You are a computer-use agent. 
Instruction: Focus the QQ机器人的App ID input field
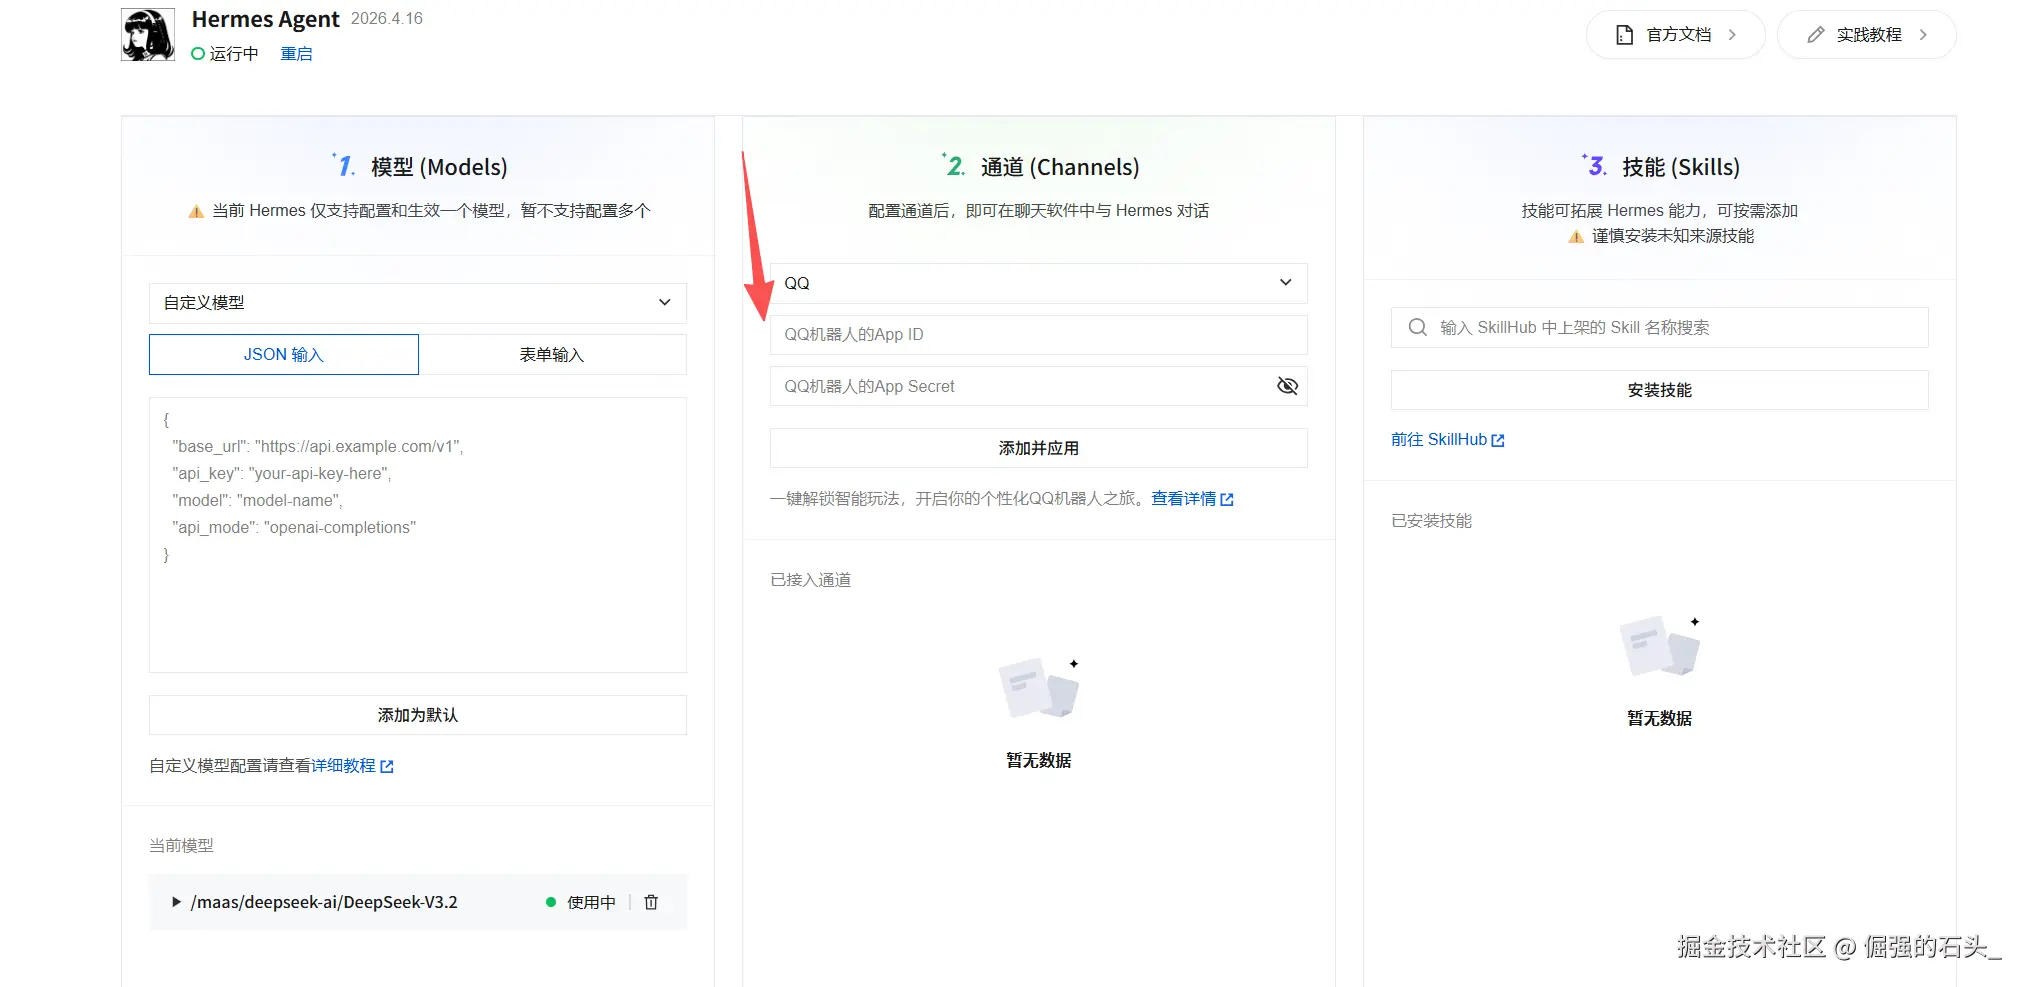1038,335
